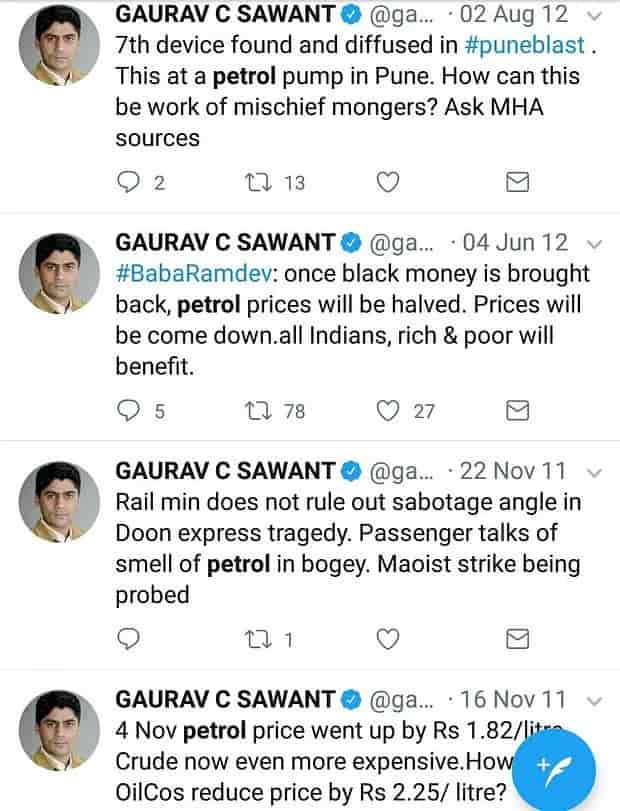Expand the 04 Jun 12 tweet menu arrow
The width and height of the screenshot is (620, 811).
593,243
